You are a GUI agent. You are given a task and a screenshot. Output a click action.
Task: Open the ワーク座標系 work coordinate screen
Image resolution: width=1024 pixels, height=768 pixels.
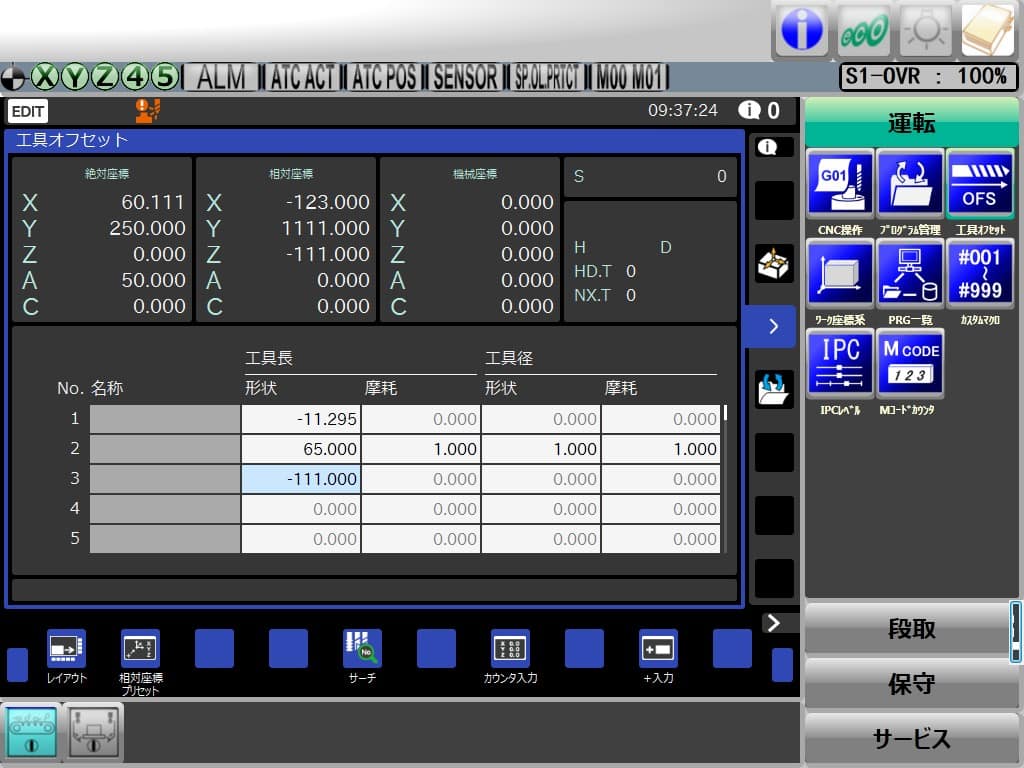pos(839,273)
